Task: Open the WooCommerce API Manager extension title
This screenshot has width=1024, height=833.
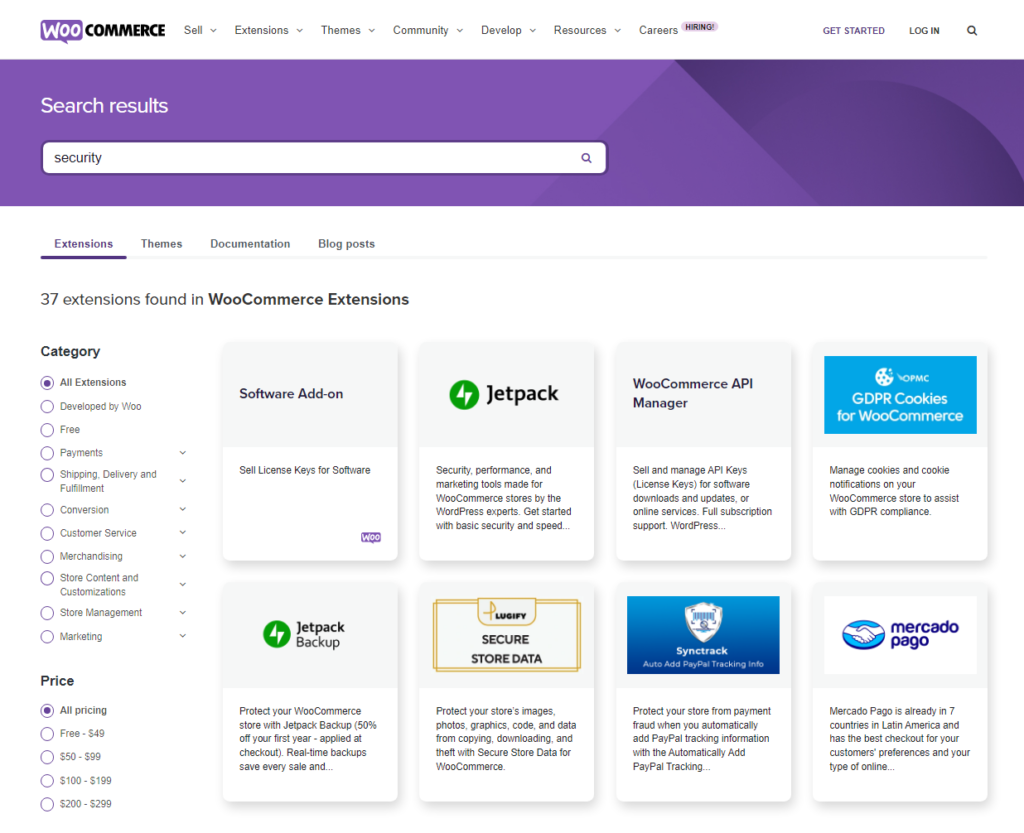Action: click(693, 393)
